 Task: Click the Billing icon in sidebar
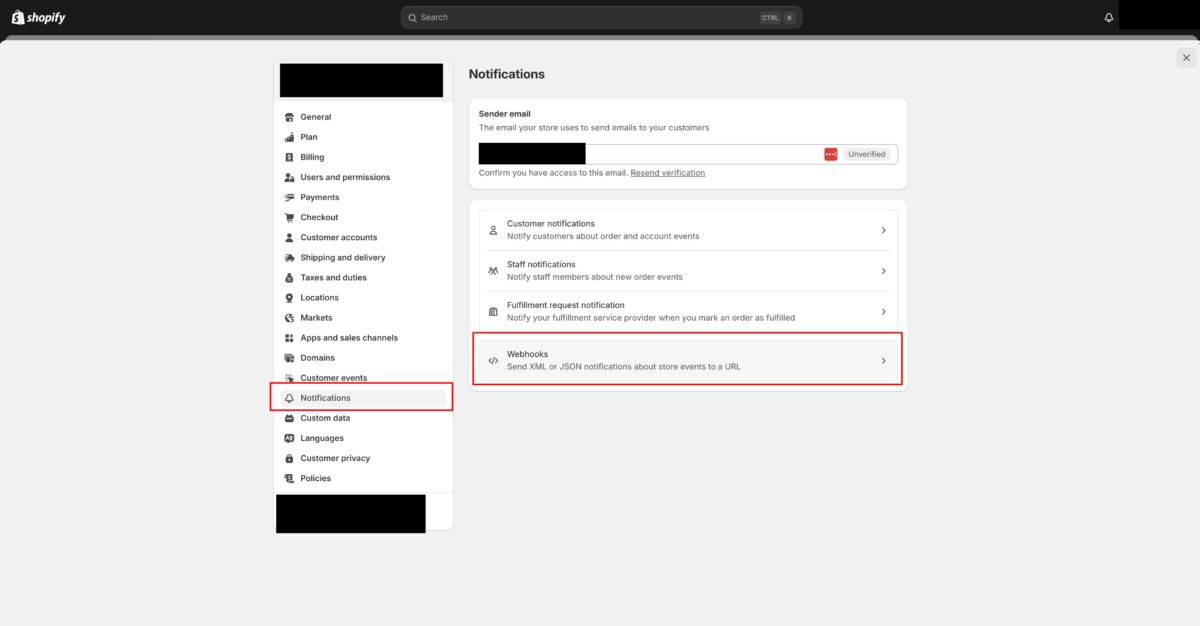(290, 157)
